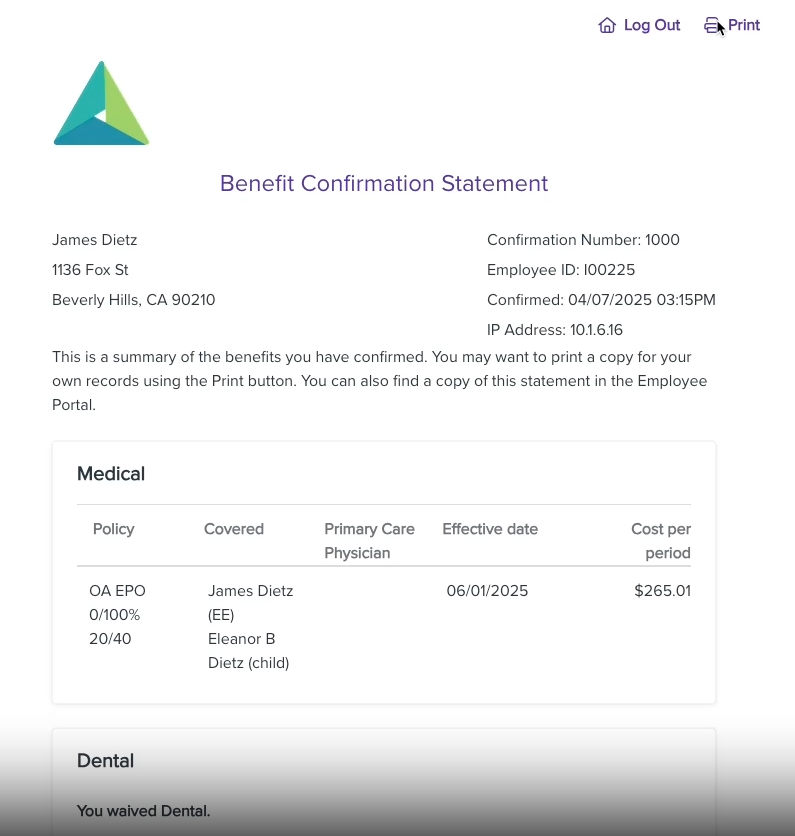Click the Cost per period column header
This screenshot has height=836, width=795.
661,541
